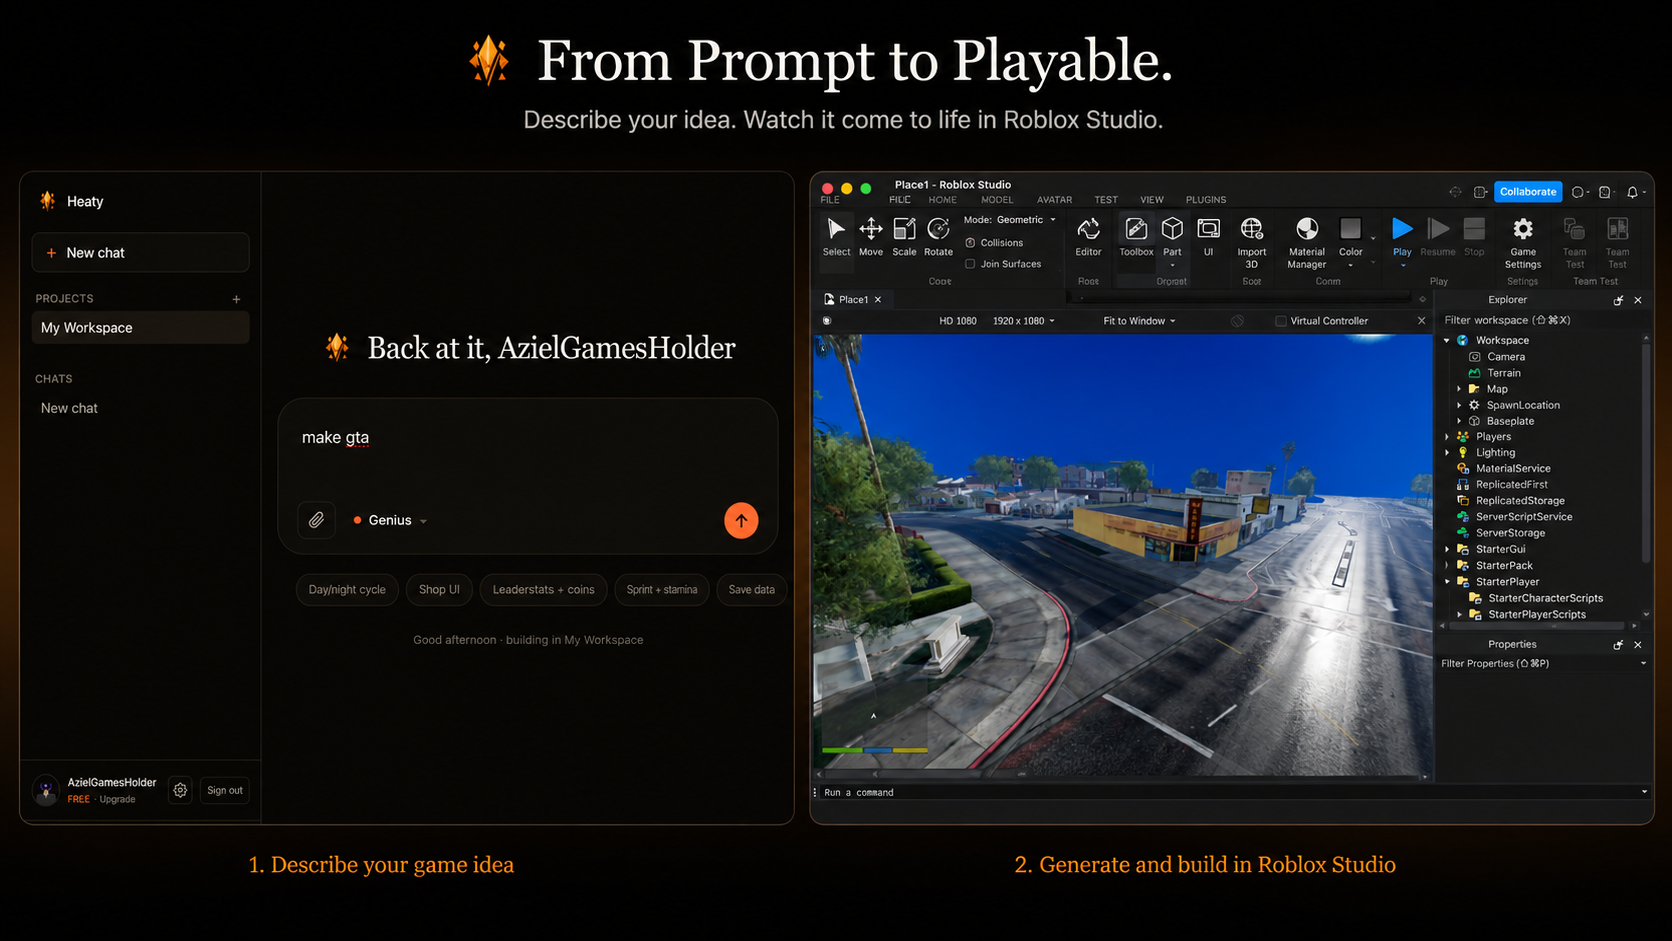
Task: Pick the Scale tool
Action: click(904, 237)
